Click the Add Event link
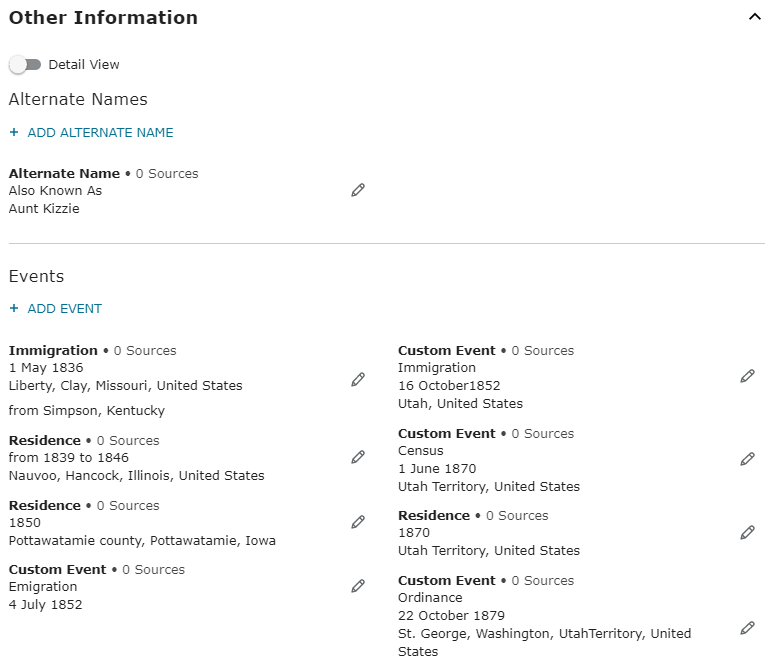 (64, 309)
